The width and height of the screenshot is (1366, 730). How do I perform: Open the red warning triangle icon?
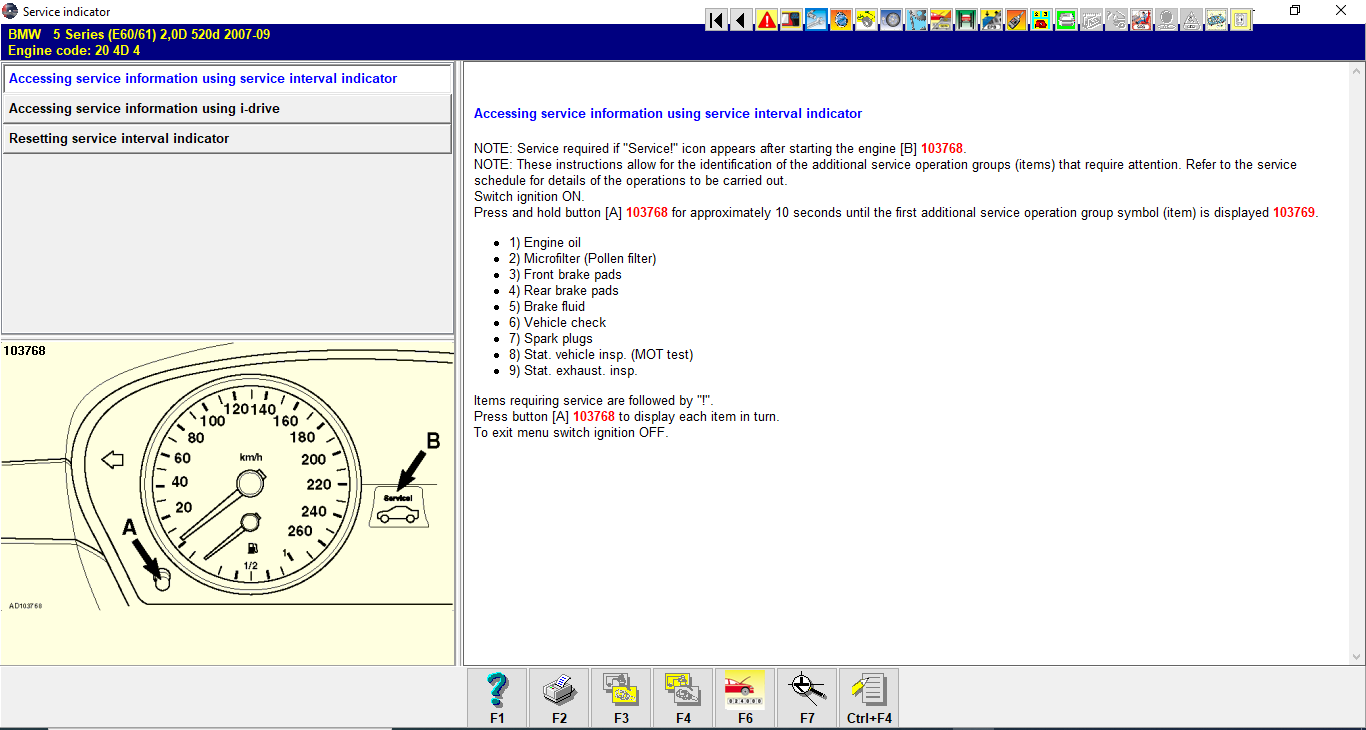pyautogui.click(x=766, y=19)
